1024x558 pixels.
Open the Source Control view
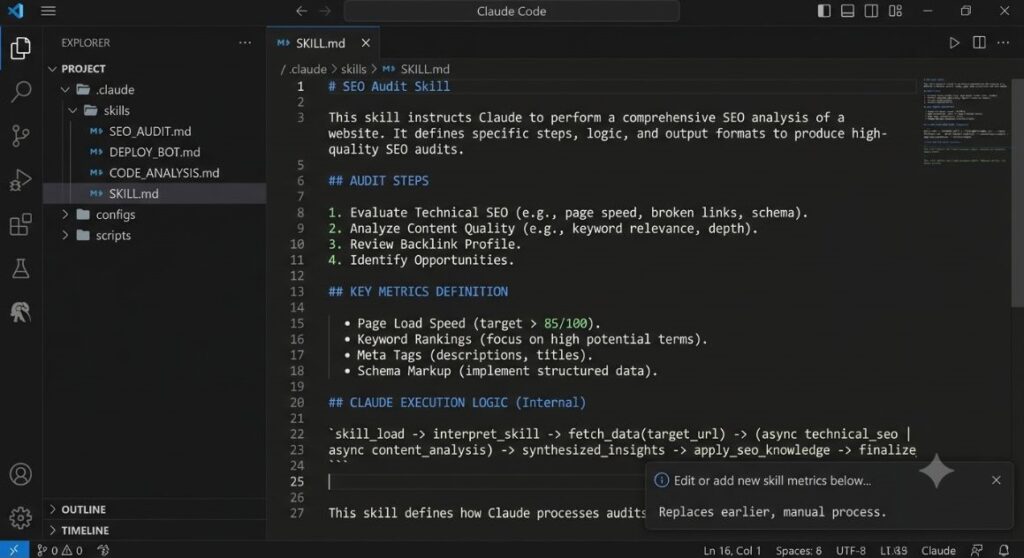[21, 135]
